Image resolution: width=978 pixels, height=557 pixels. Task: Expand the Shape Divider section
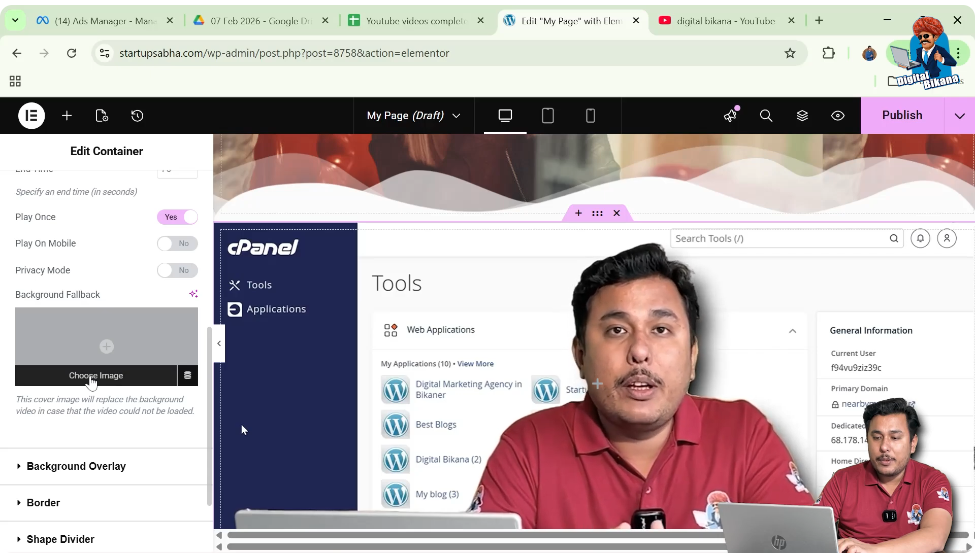60,540
